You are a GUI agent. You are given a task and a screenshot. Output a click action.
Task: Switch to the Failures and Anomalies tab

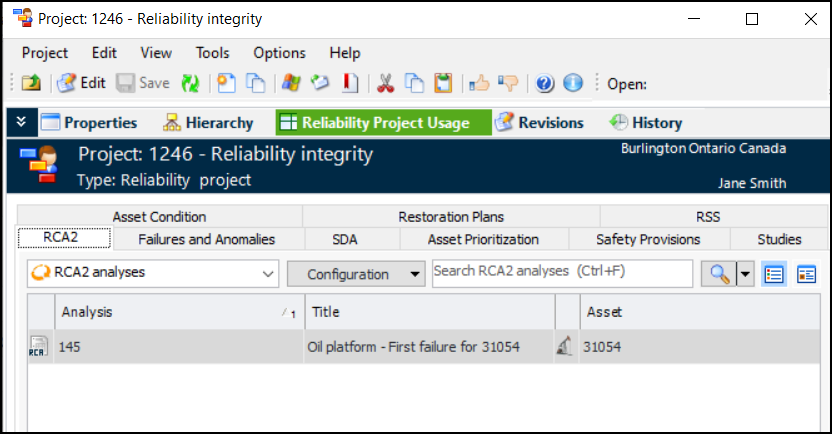206,239
